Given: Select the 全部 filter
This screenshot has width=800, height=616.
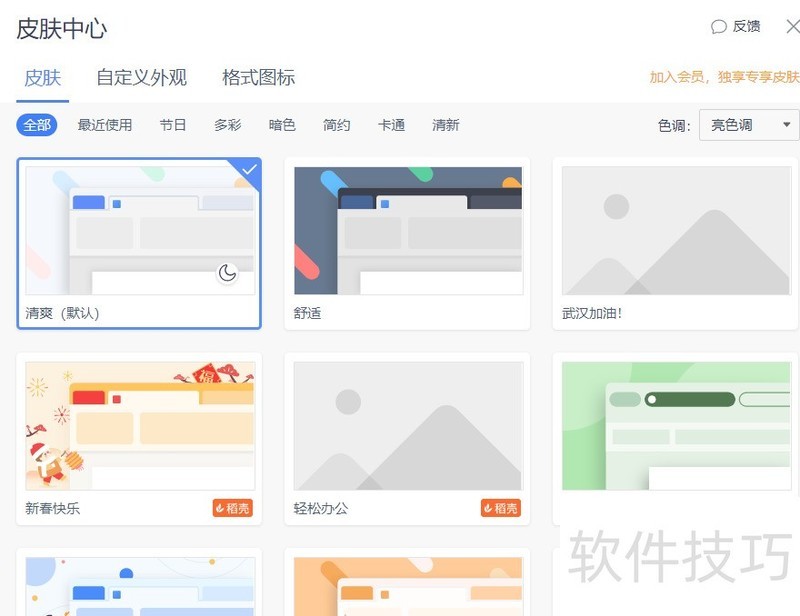Looking at the screenshot, I should tap(37, 125).
